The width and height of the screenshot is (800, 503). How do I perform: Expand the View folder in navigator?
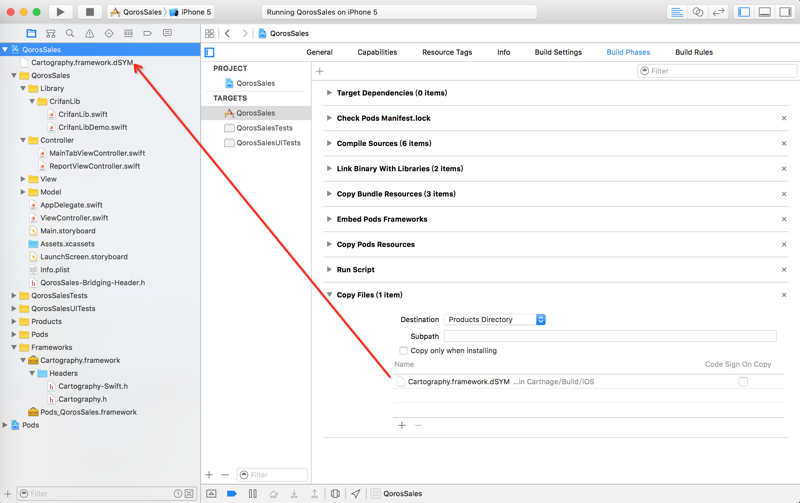23,179
